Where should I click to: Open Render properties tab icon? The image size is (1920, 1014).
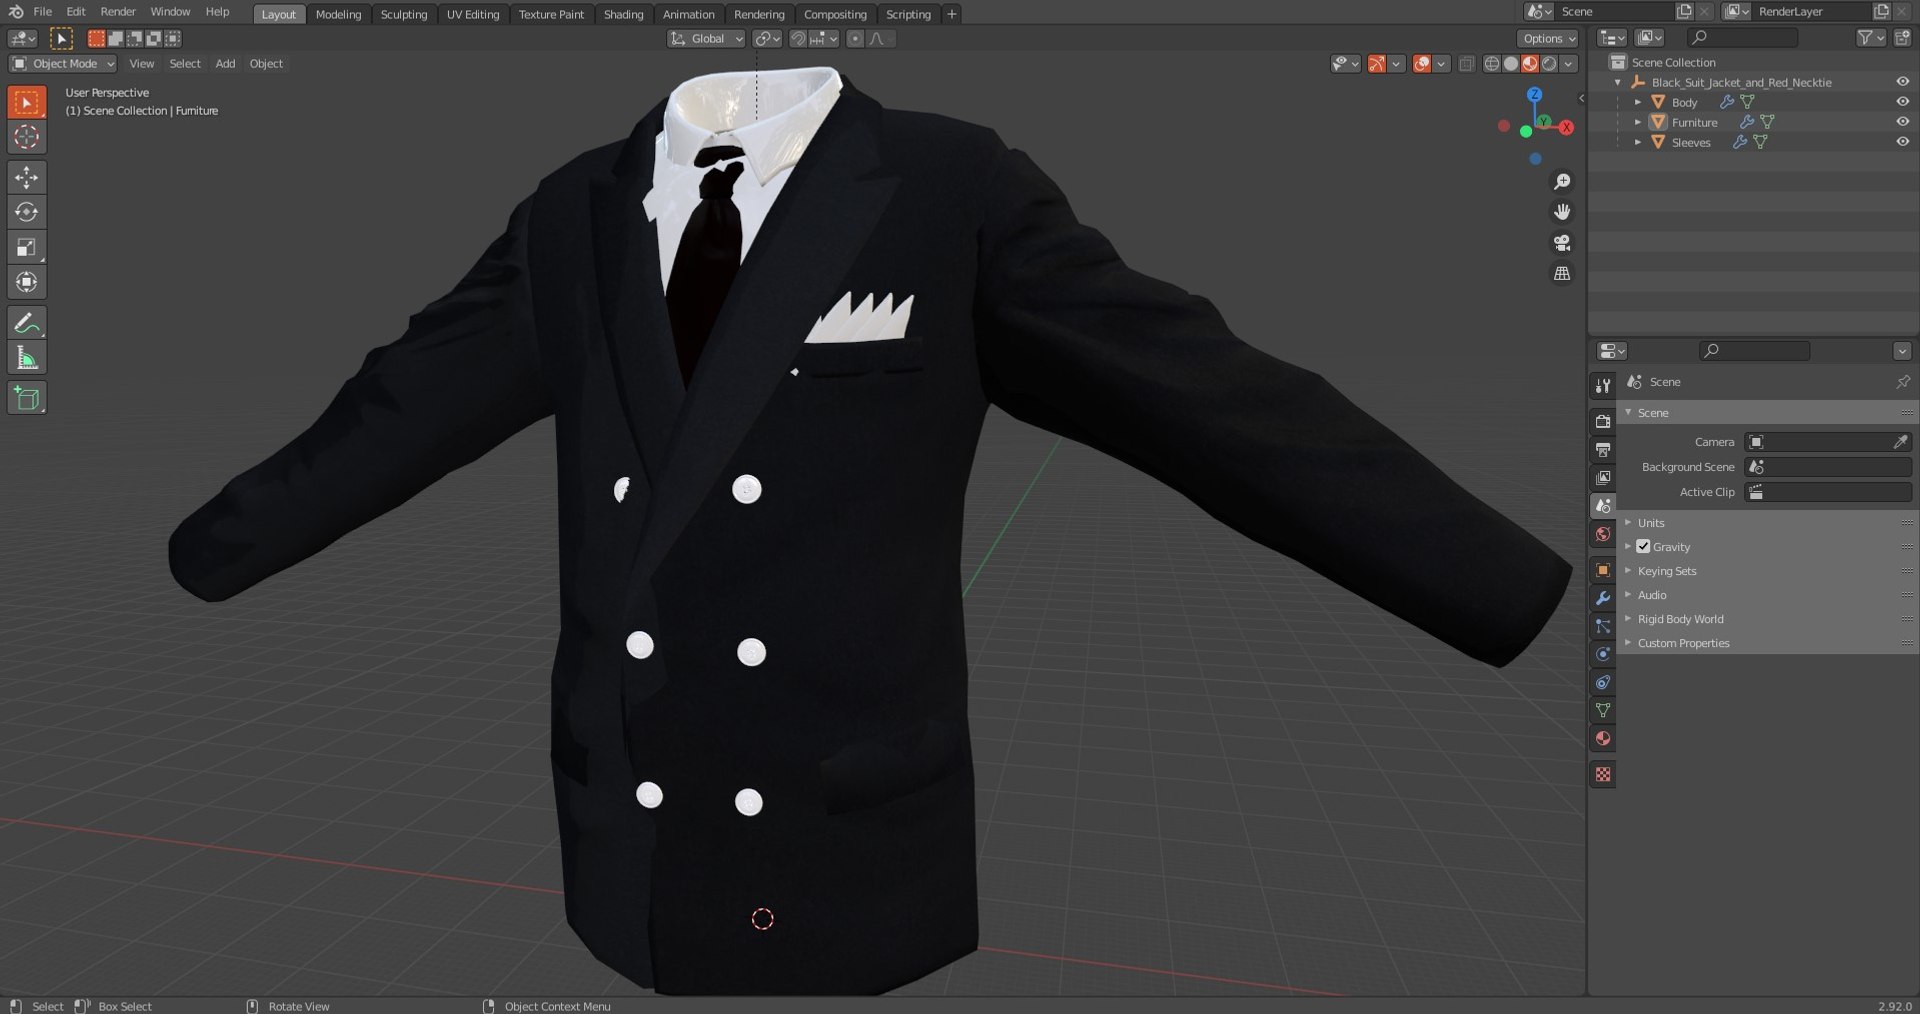(x=1603, y=422)
